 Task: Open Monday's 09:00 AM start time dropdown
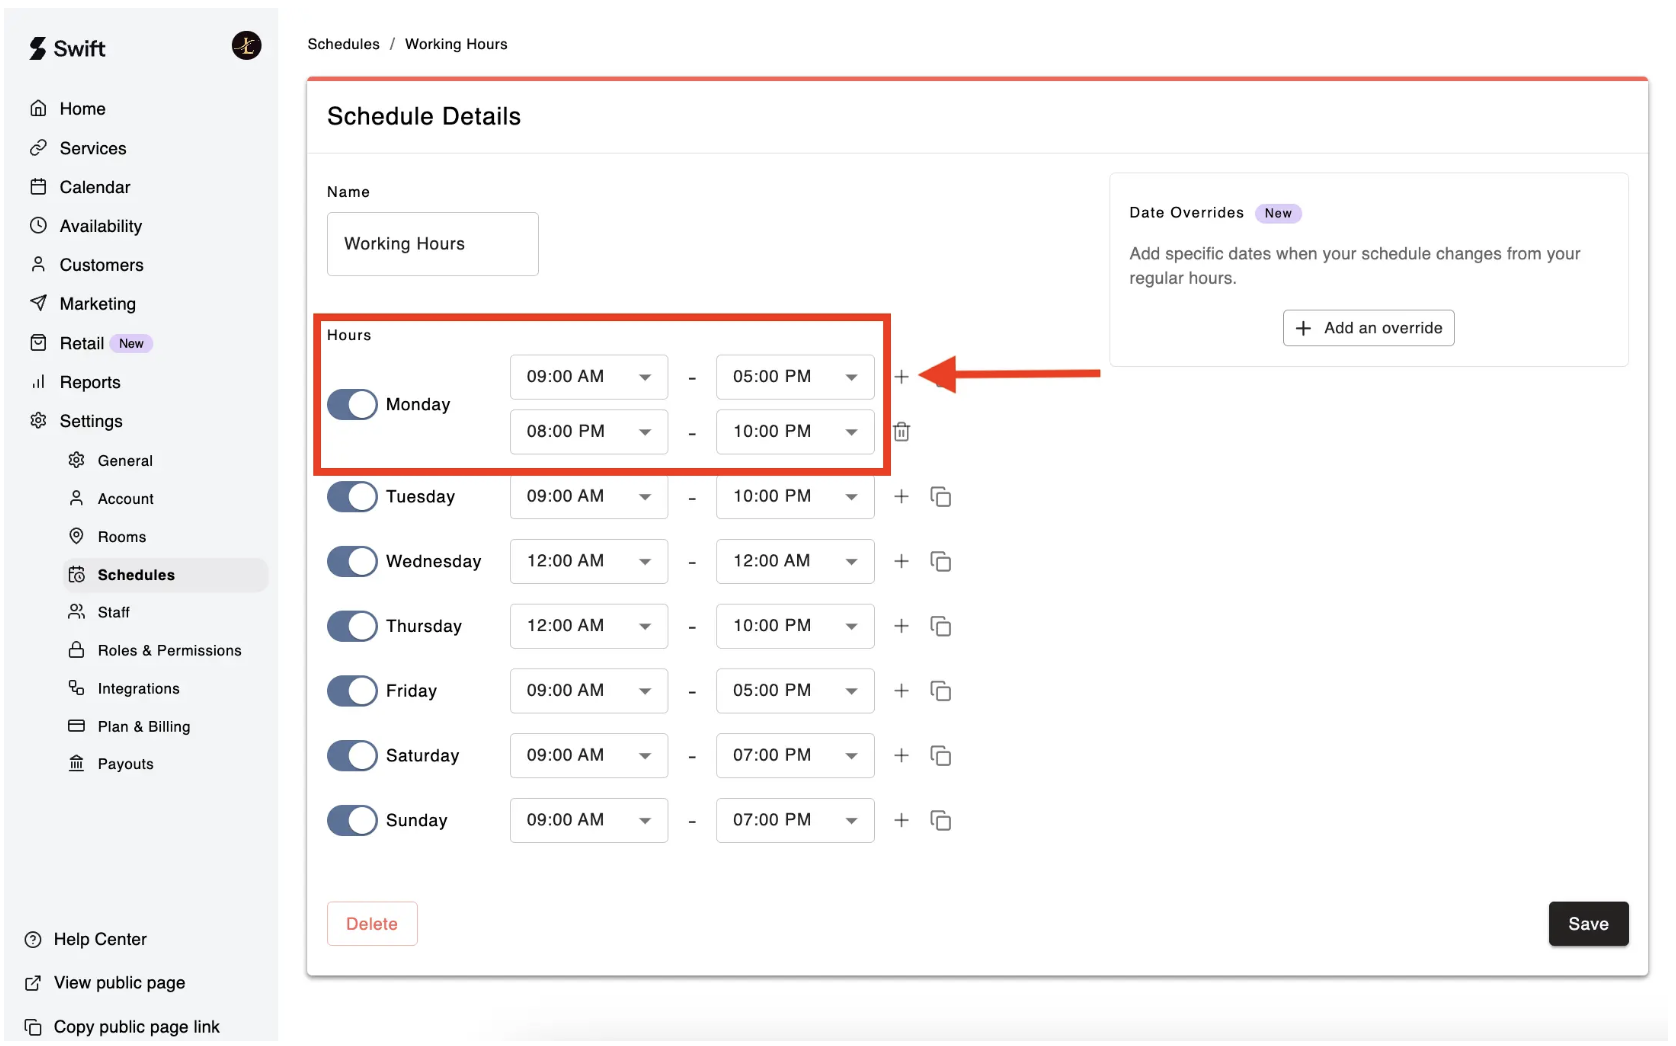tap(588, 377)
